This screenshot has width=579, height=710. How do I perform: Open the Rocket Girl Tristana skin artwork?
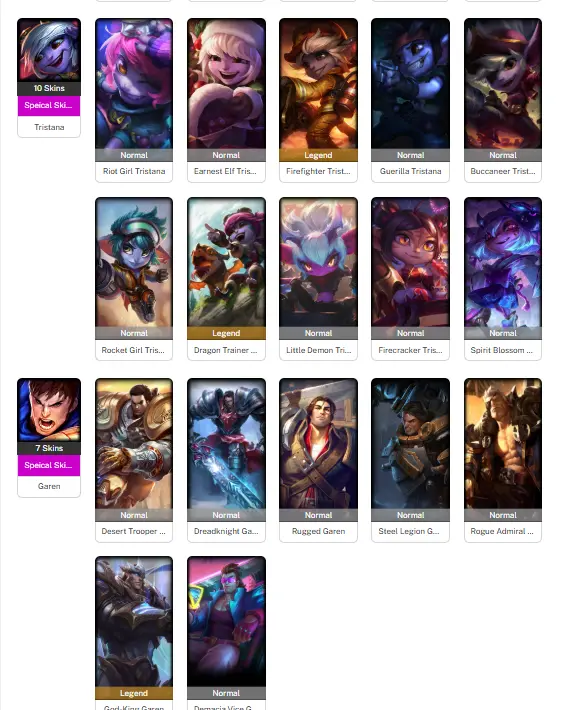click(x=134, y=262)
